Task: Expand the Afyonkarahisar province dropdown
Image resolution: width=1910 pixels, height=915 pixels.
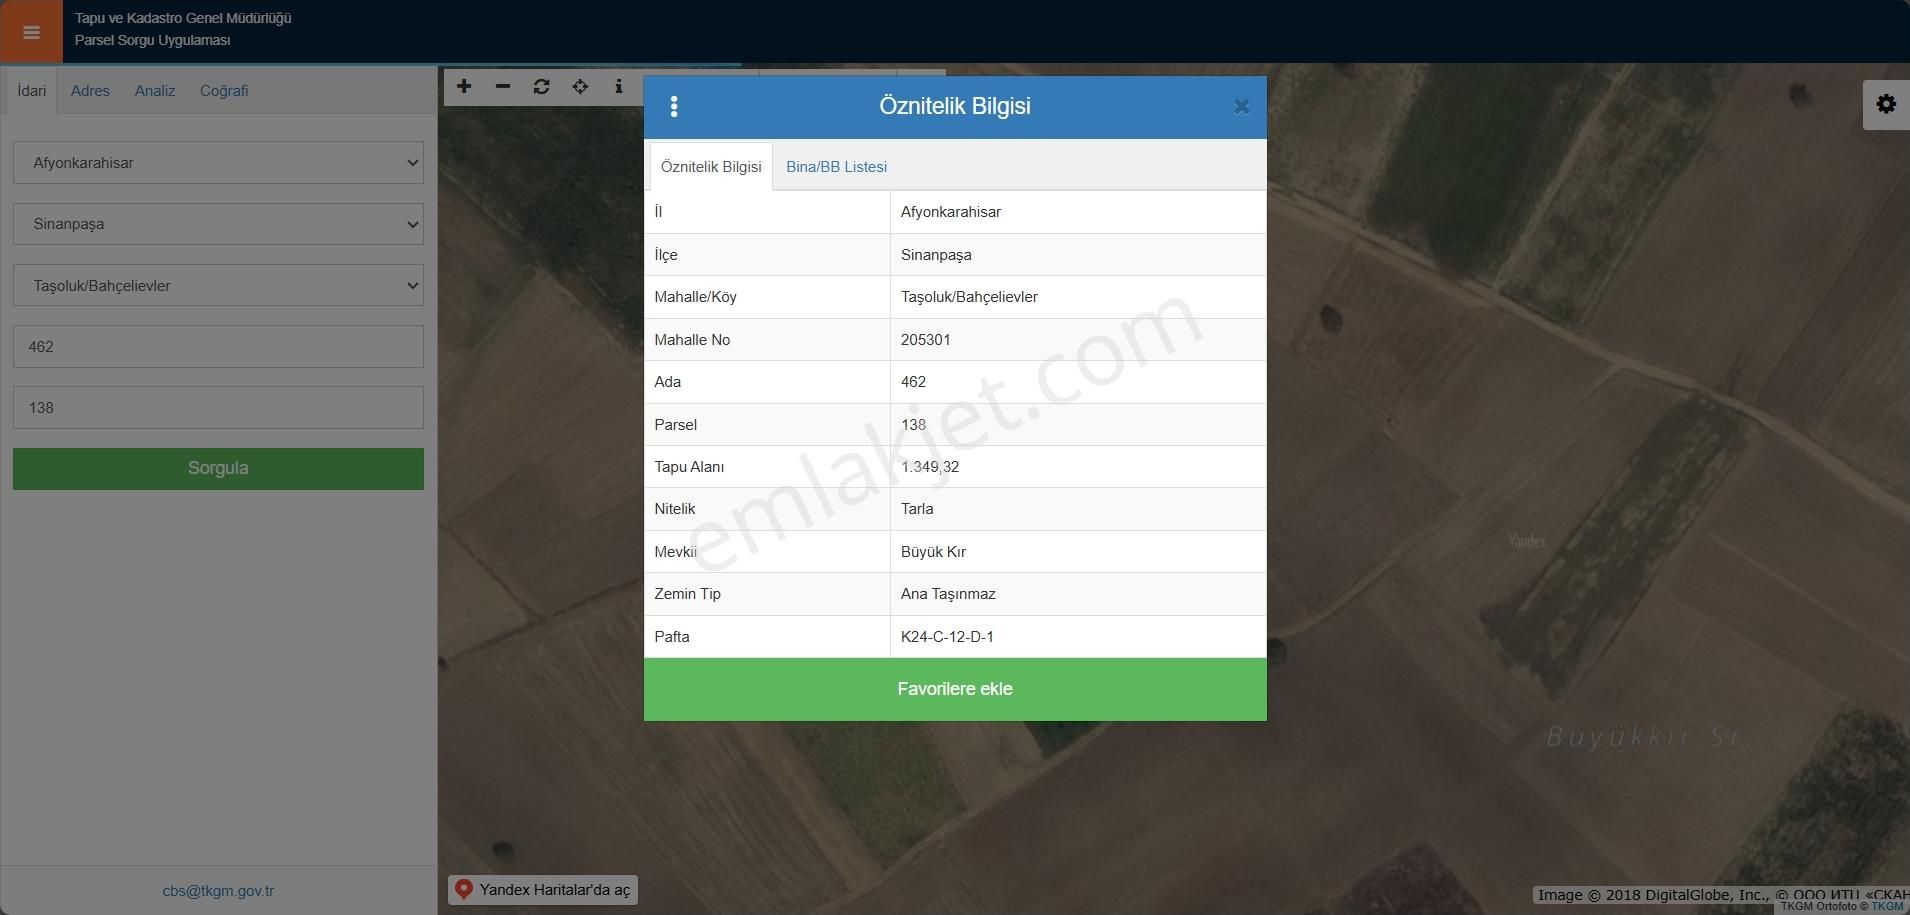Action: click(218, 163)
